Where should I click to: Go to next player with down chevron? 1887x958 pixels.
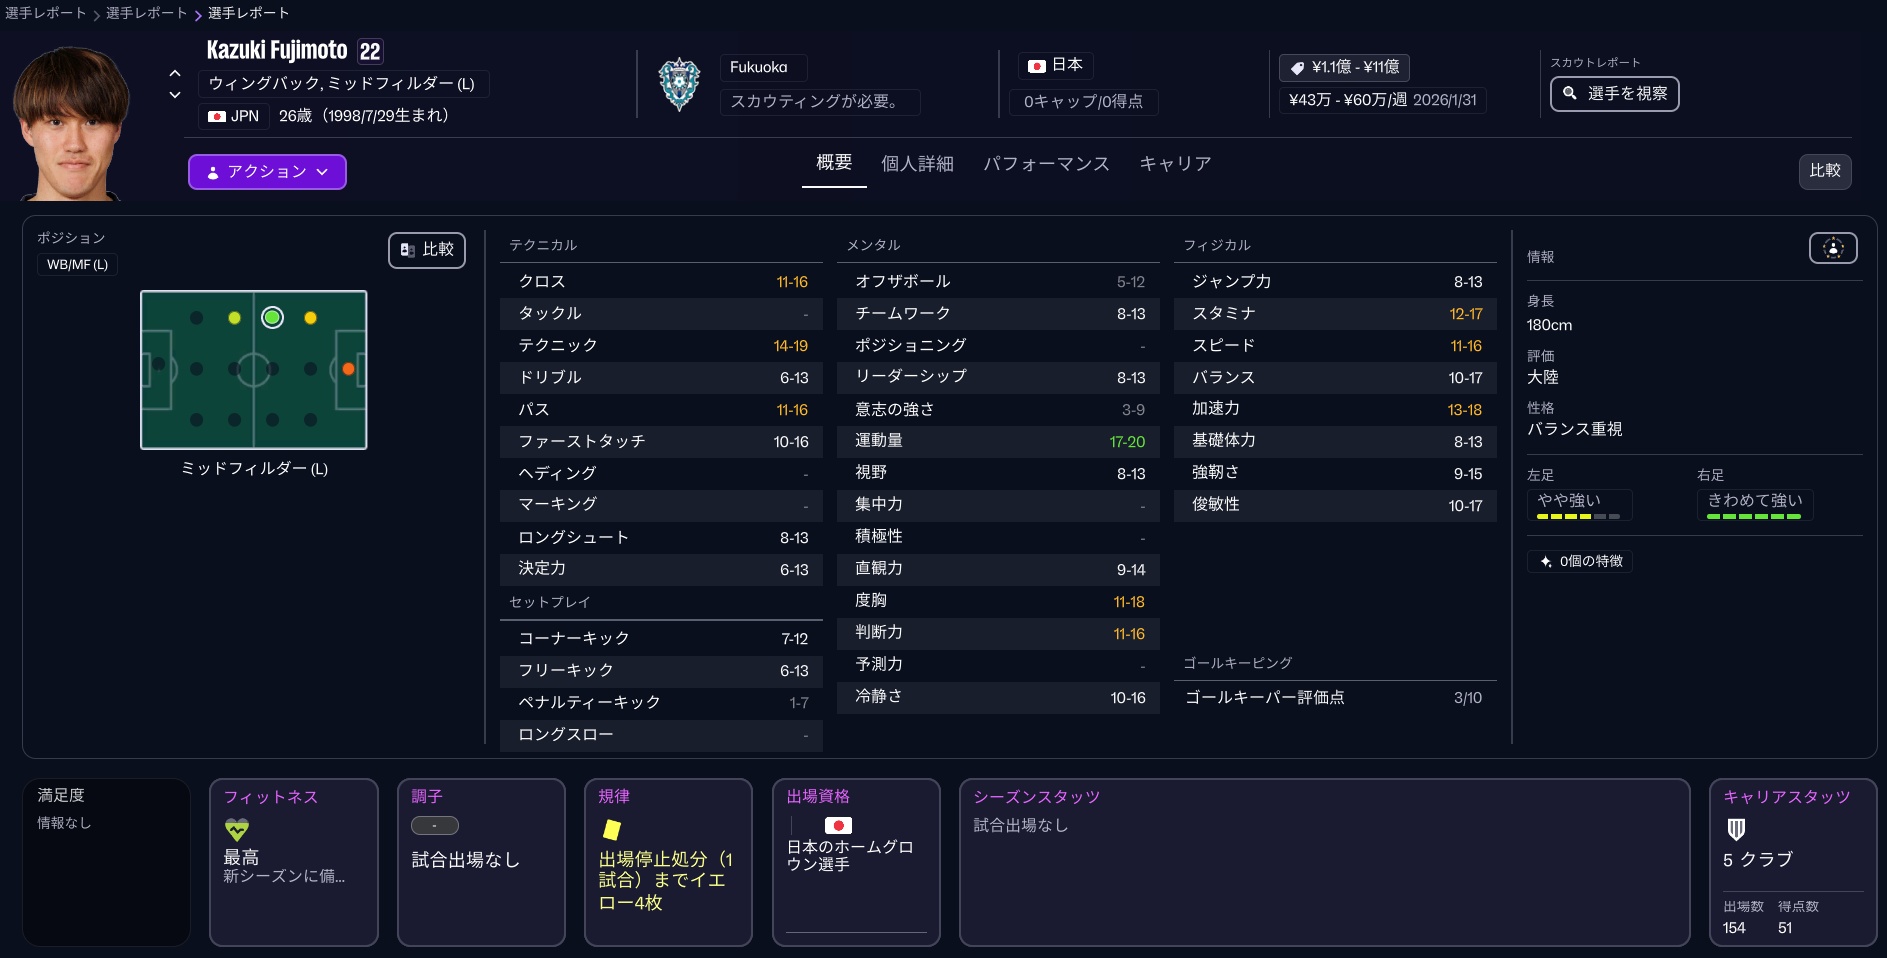tap(175, 95)
